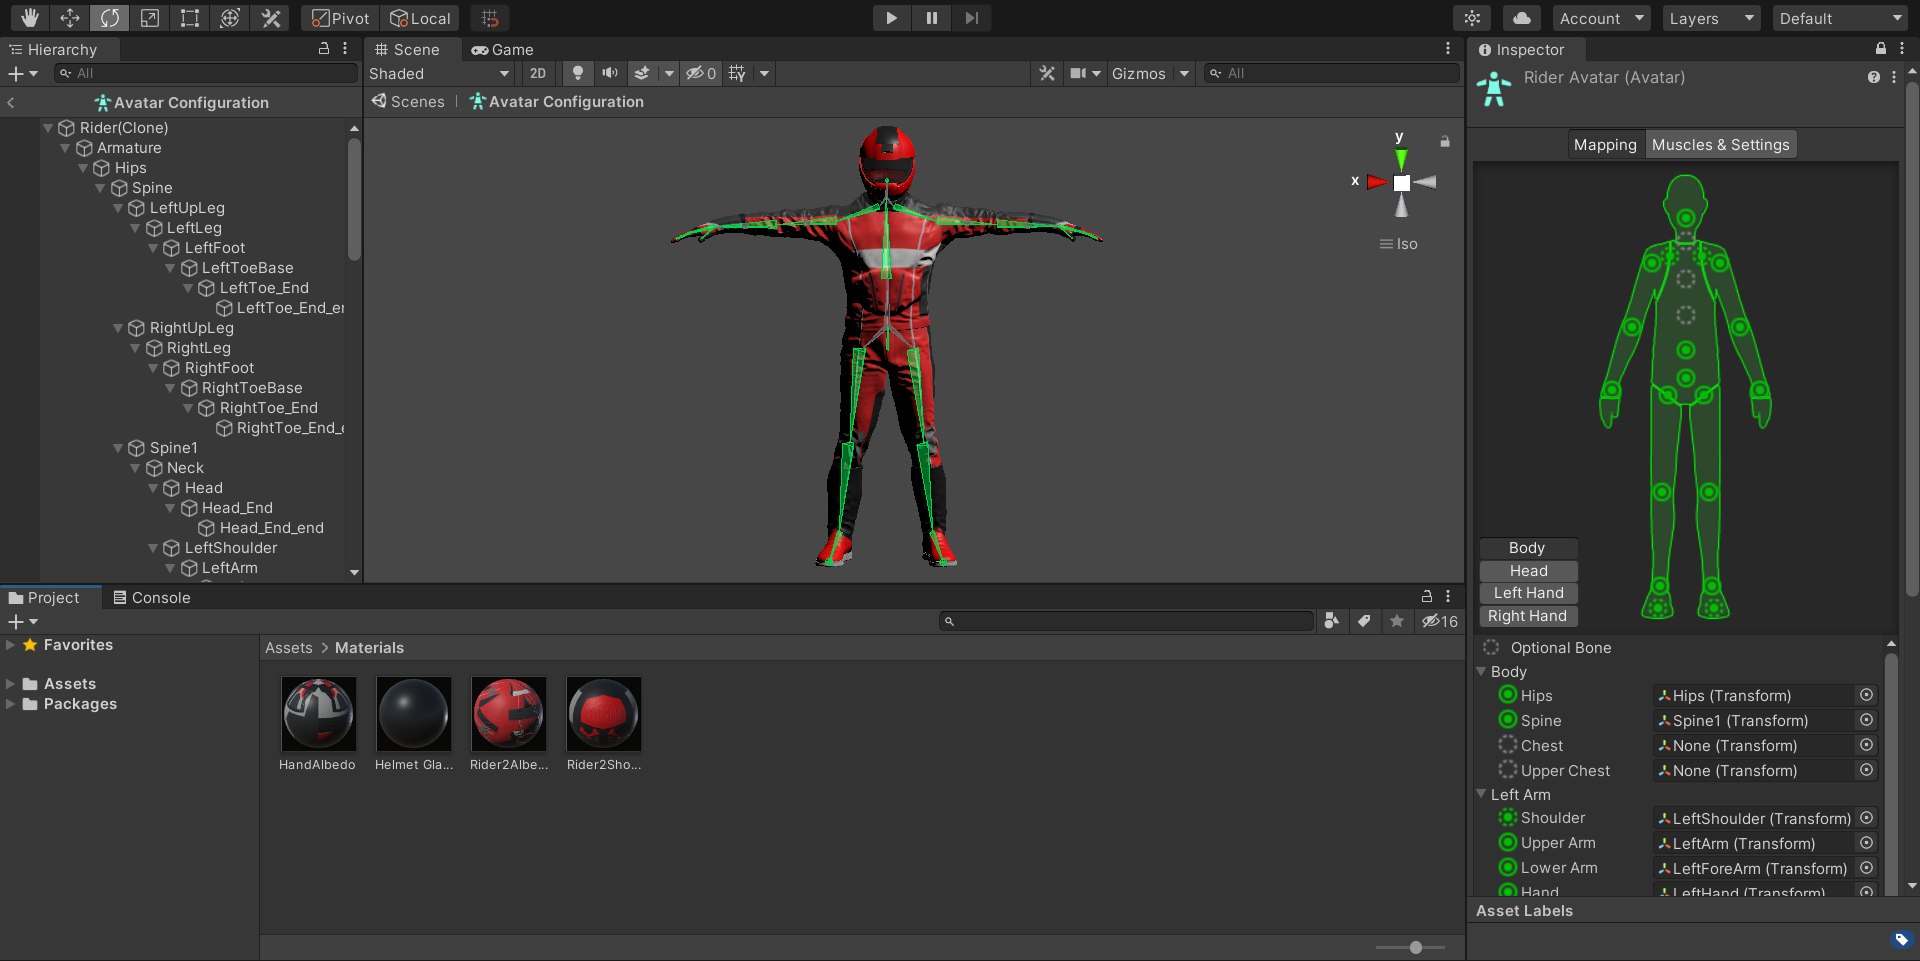Show the Head mapping view
The height and width of the screenshot is (961, 1920).
coord(1528,570)
